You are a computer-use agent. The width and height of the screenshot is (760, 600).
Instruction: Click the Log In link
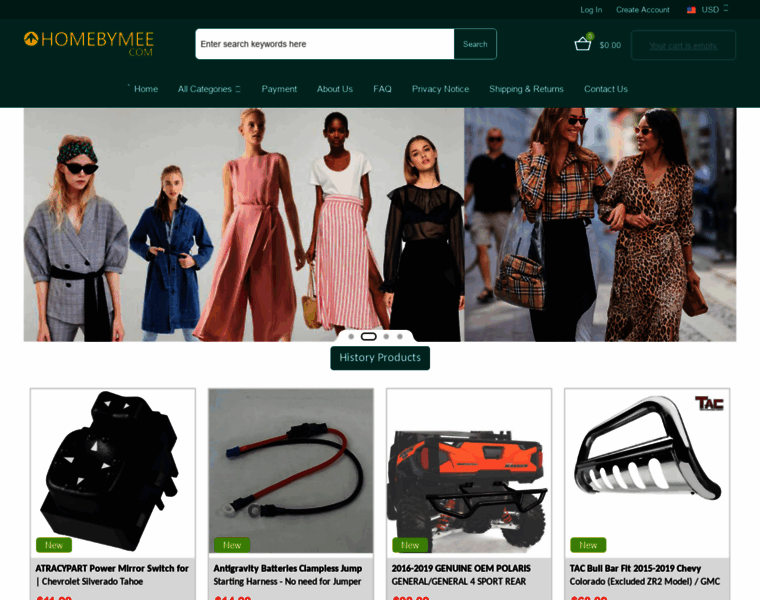coord(591,10)
